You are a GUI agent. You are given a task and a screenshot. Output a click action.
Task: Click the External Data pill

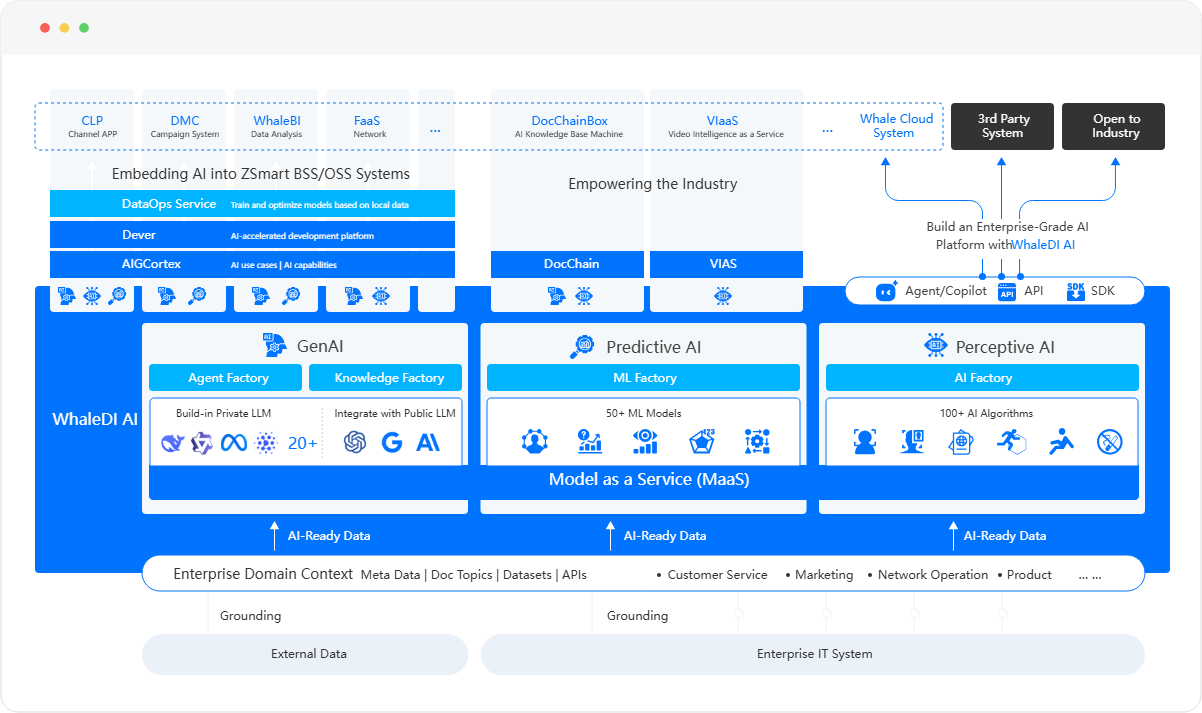tap(305, 654)
